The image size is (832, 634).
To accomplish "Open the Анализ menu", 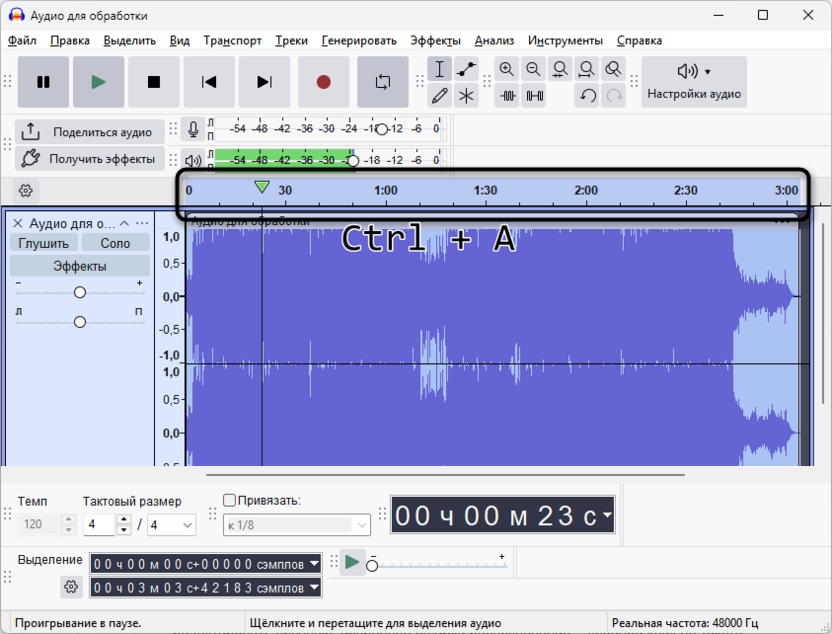I will tap(495, 40).
